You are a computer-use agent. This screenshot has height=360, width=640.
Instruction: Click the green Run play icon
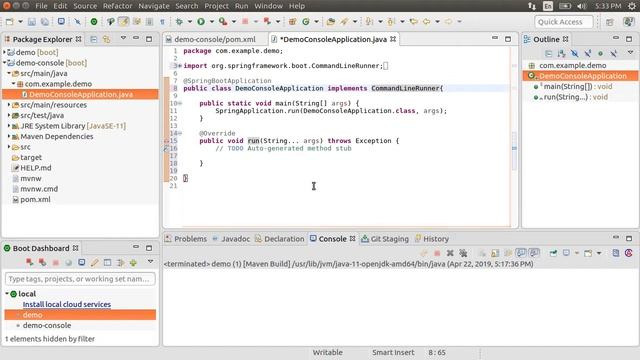[x=201, y=22]
